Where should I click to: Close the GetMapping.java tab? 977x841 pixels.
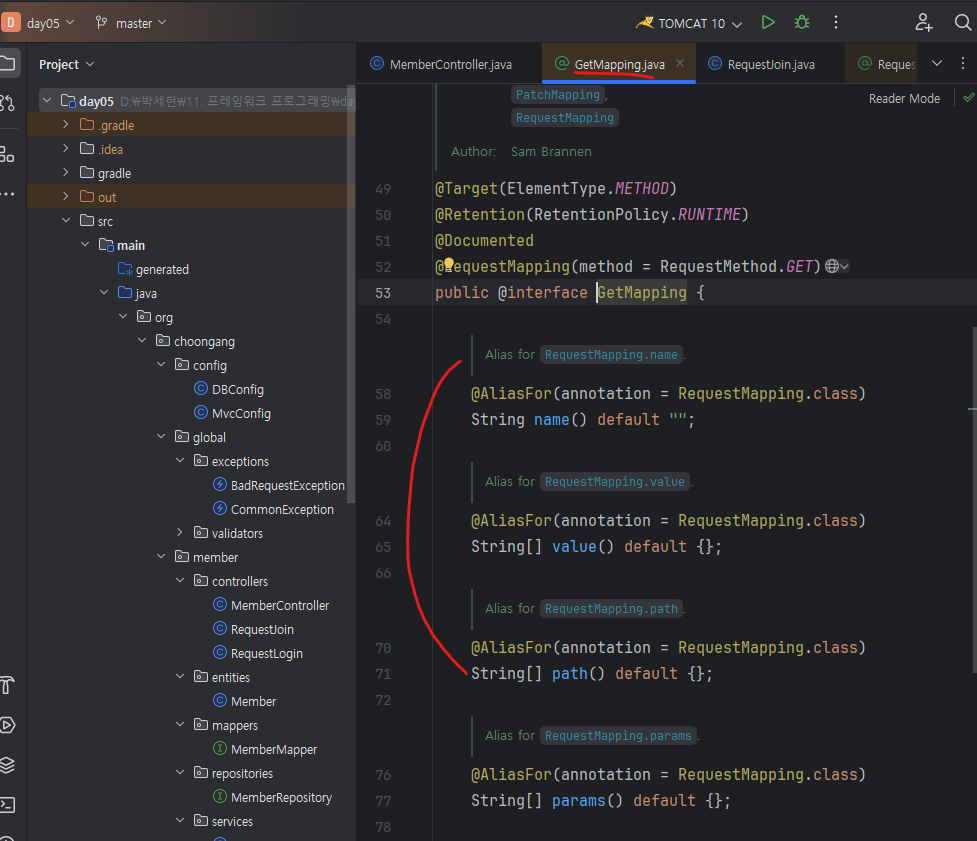pyautogui.click(x=680, y=63)
